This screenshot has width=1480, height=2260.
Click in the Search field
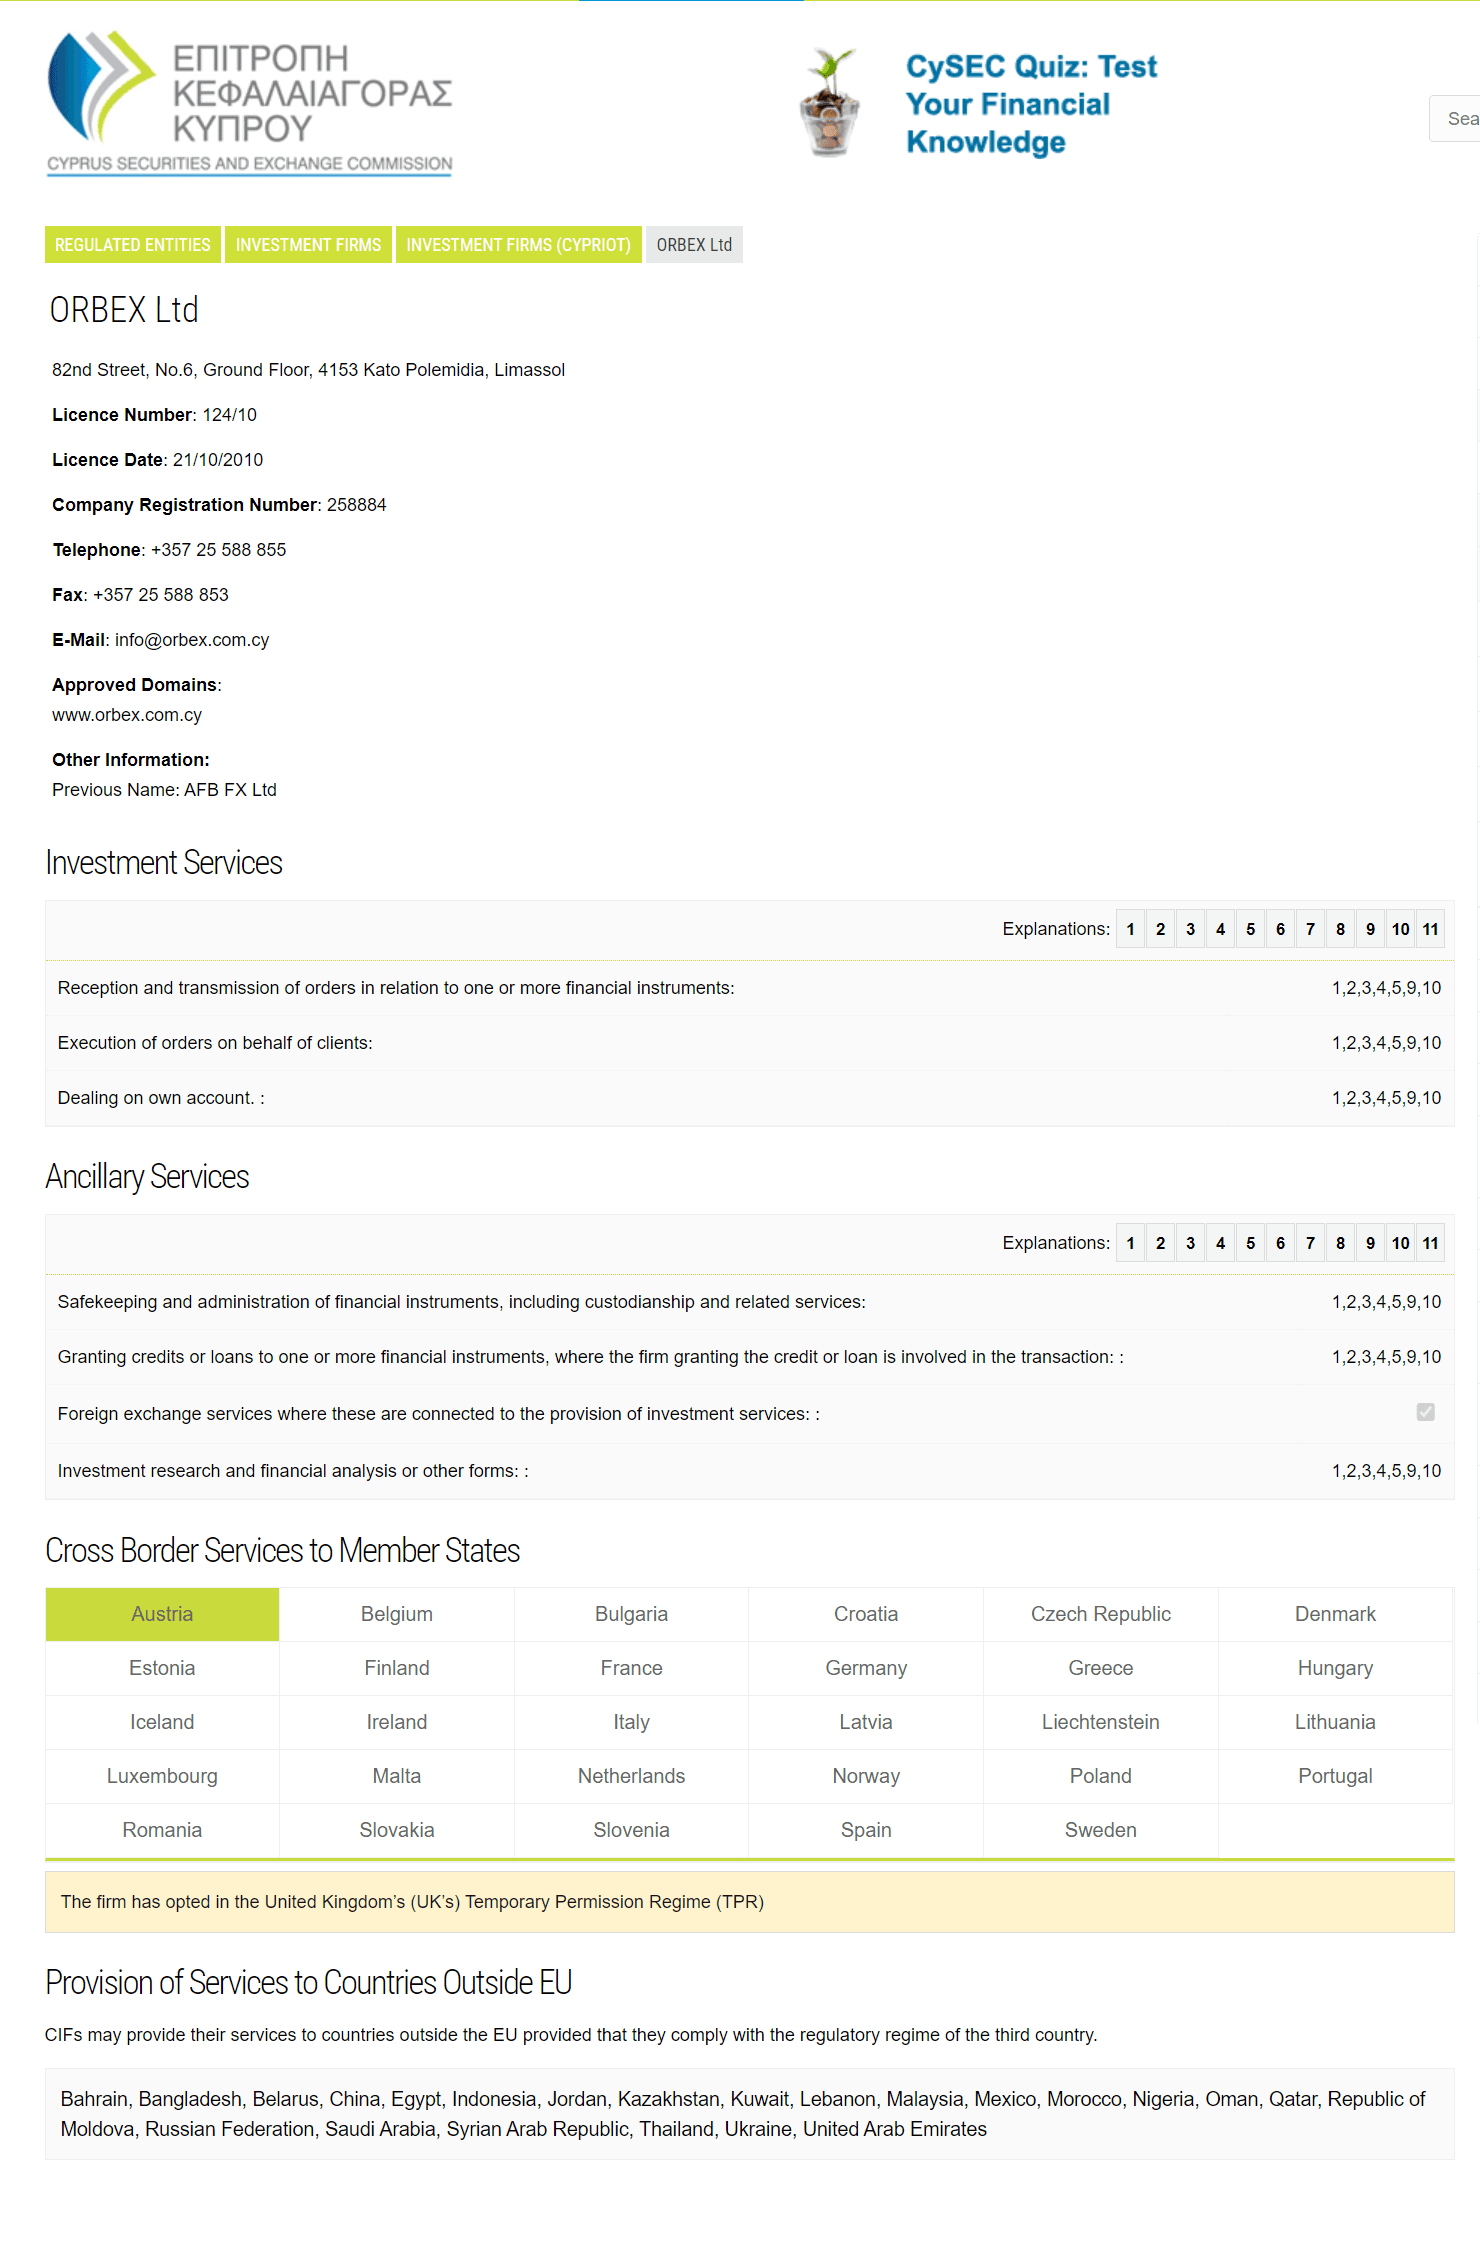pyautogui.click(x=1456, y=118)
